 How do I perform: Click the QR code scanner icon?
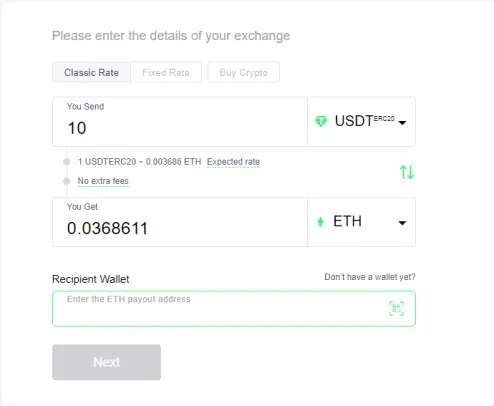coord(397,308)
